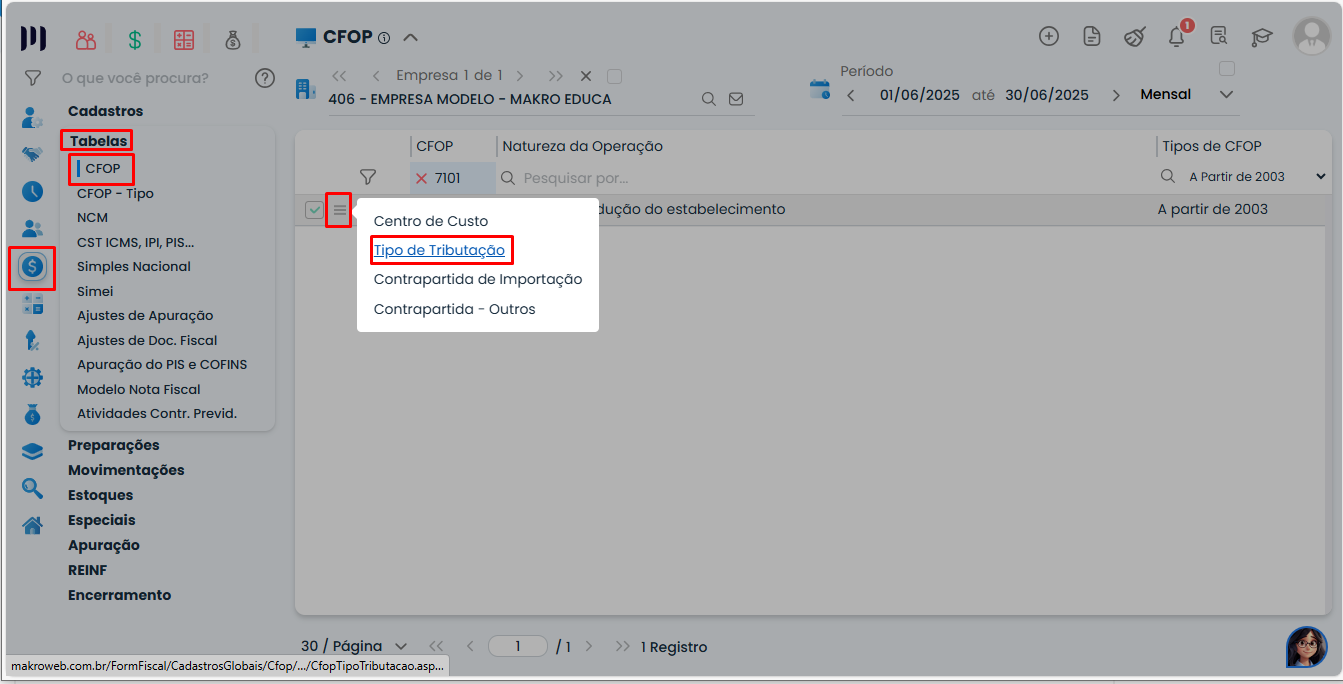1343x684 pixels.
Task: Select the fiscal dollar coin sidebar icon
Action: (32, 267)
